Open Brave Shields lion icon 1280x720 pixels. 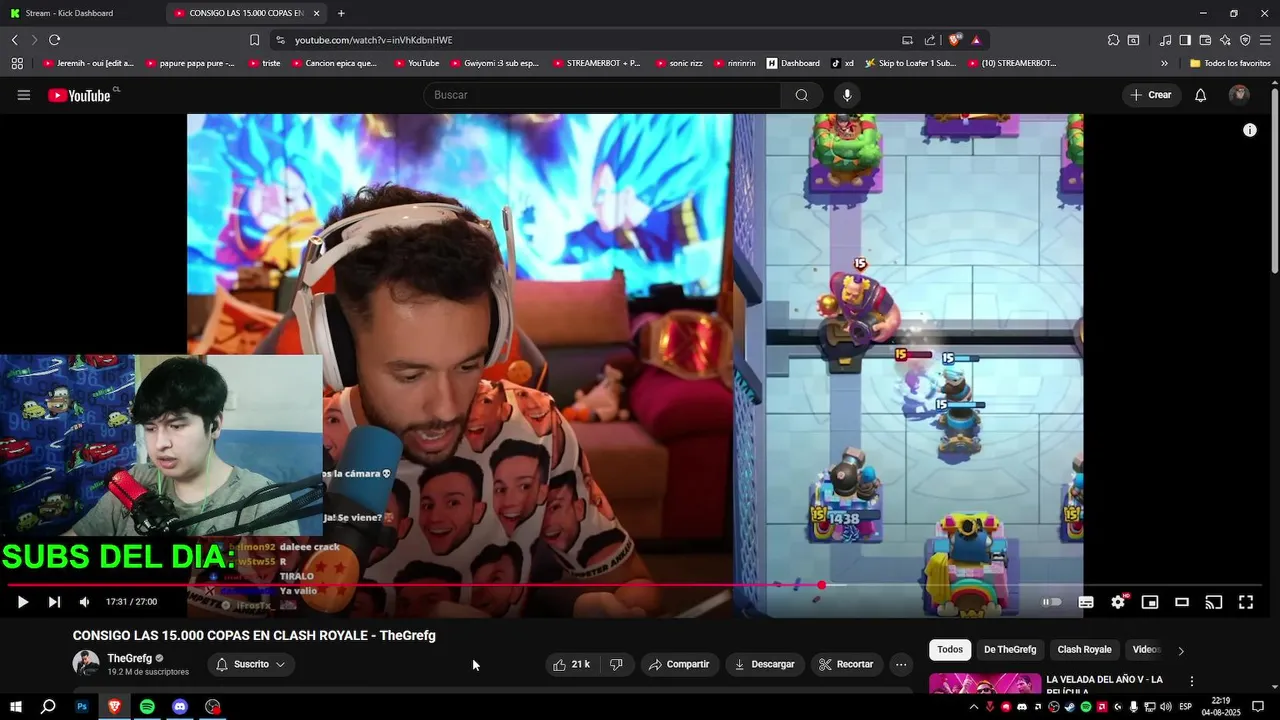click(955, 40)
